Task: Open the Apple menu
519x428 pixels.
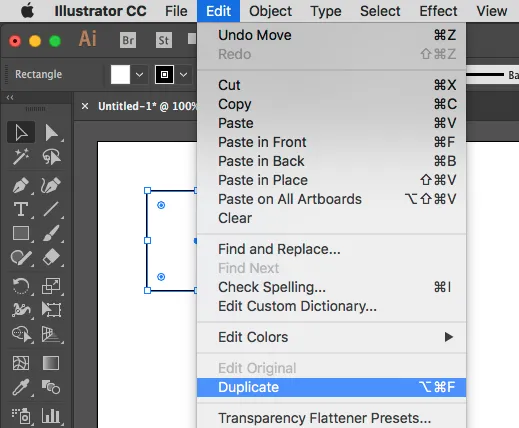Action: 27,11
